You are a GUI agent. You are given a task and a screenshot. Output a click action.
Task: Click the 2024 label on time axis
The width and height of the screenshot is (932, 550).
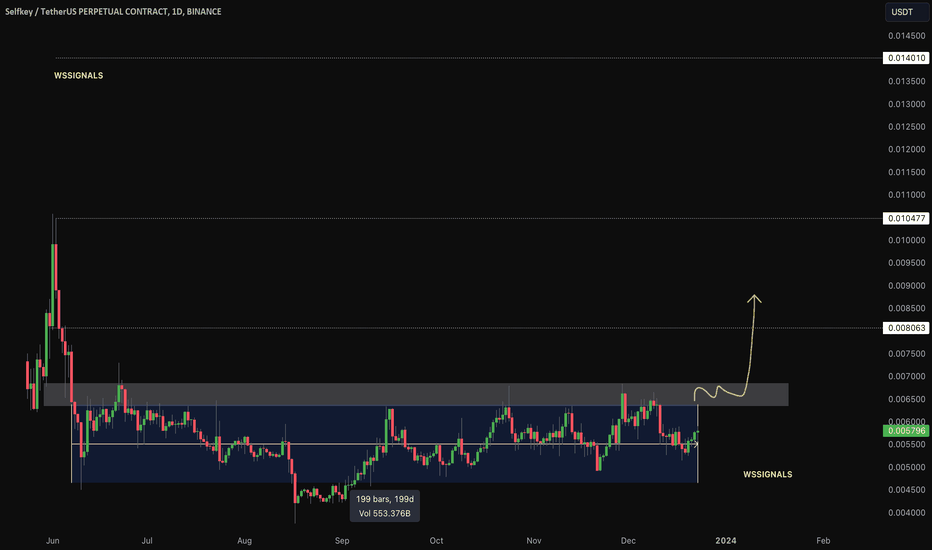726,540
